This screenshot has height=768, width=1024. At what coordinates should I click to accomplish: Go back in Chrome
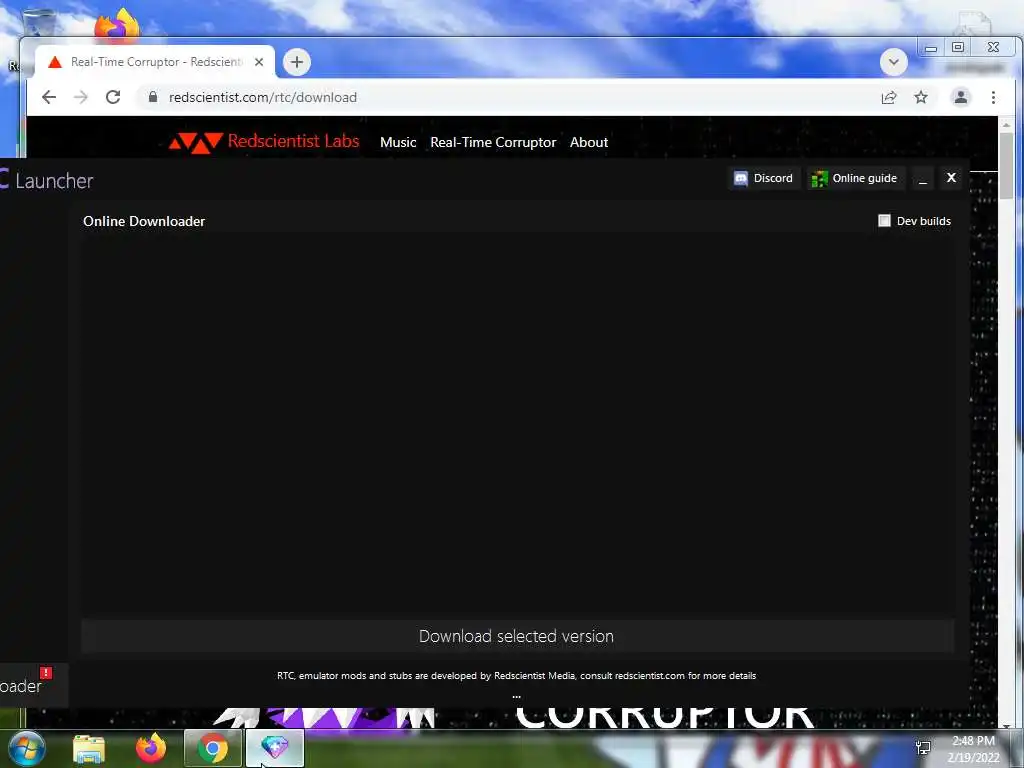(49, 97)
